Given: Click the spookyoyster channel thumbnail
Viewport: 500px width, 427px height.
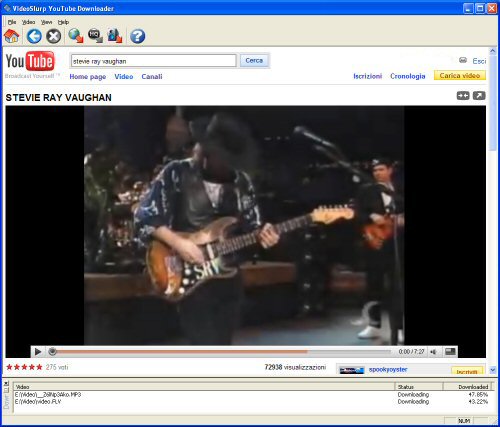Looking at the screenshot, I should point(352,370).
